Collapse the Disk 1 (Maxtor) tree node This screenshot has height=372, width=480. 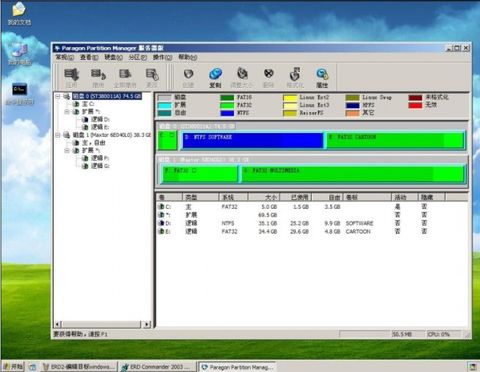tap(58, 135)
